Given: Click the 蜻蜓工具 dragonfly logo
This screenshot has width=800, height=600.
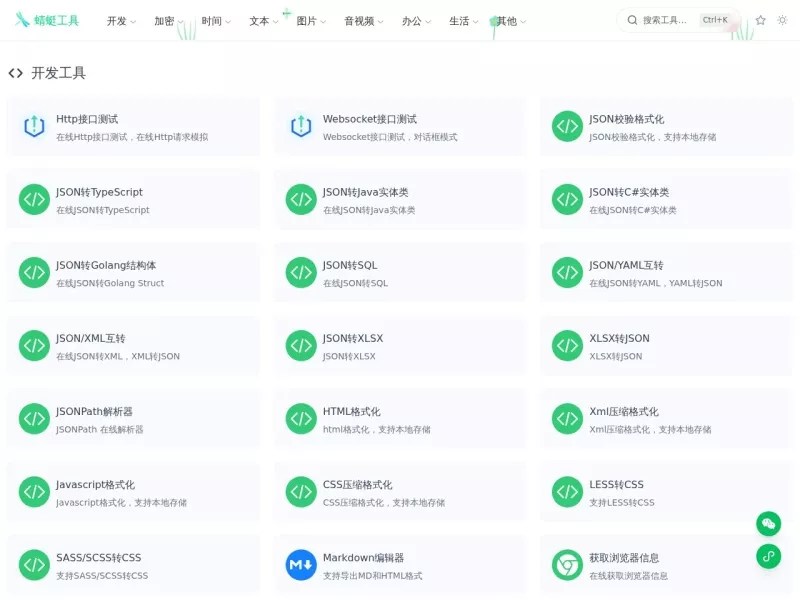Looking at the screenshot, I should coord(47,20).
